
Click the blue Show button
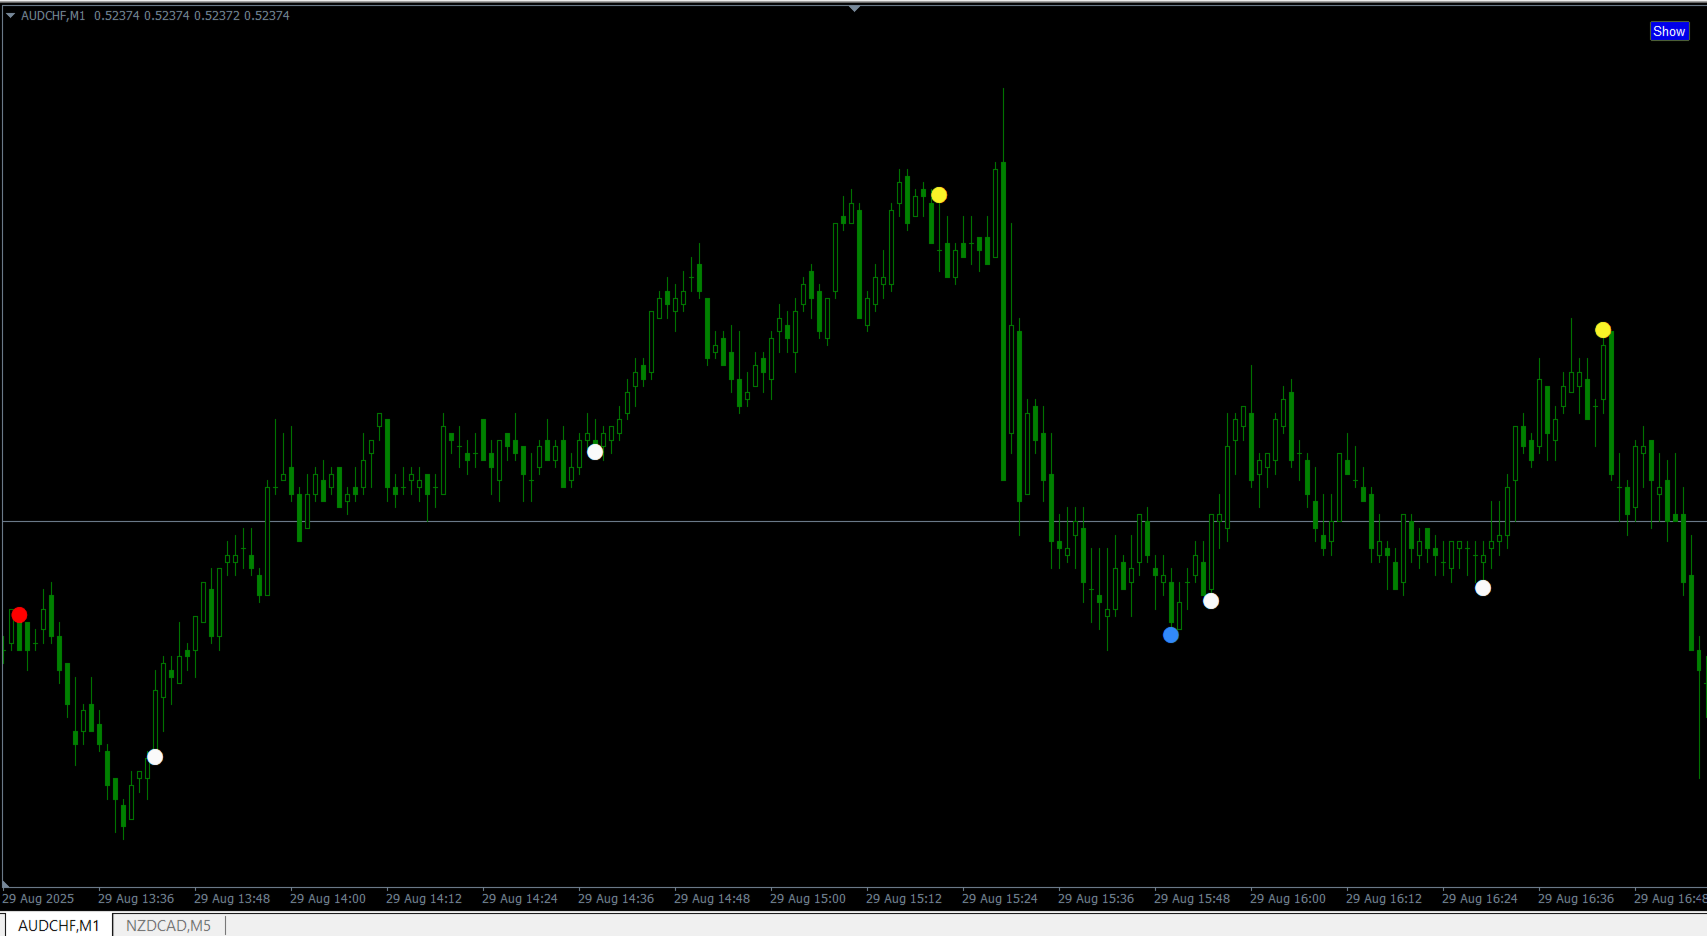pos(1669,31)
